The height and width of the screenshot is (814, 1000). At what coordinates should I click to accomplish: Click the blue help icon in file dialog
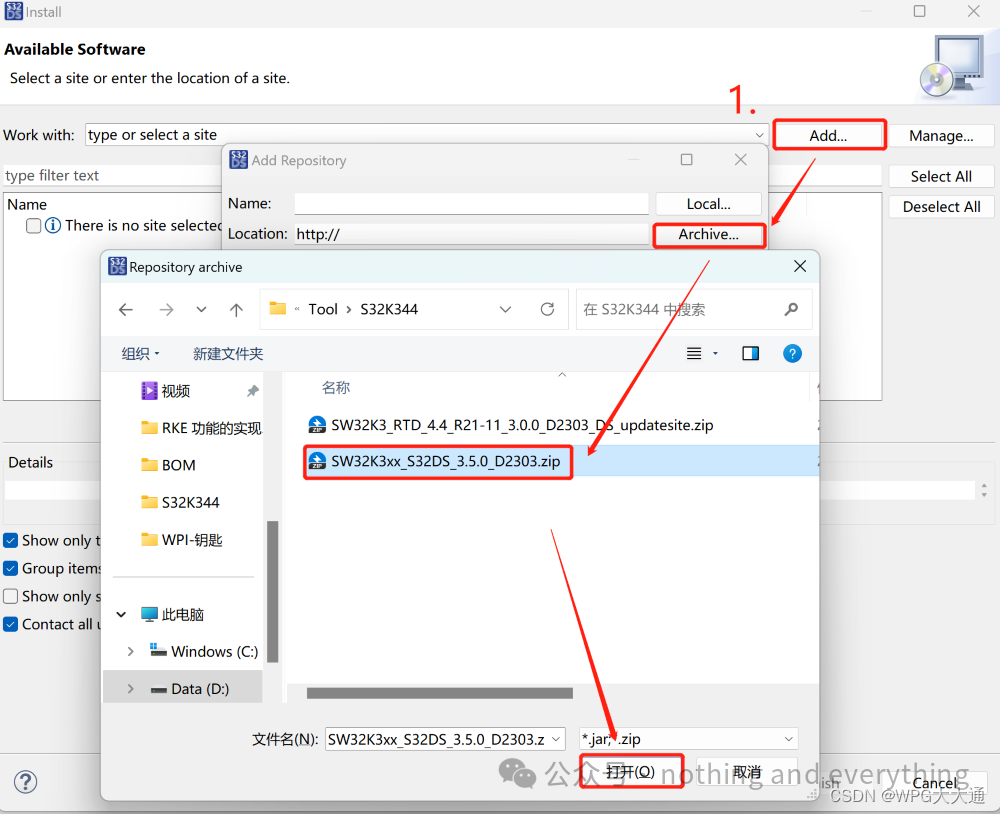pyautogui.click(x=792, y=353)
